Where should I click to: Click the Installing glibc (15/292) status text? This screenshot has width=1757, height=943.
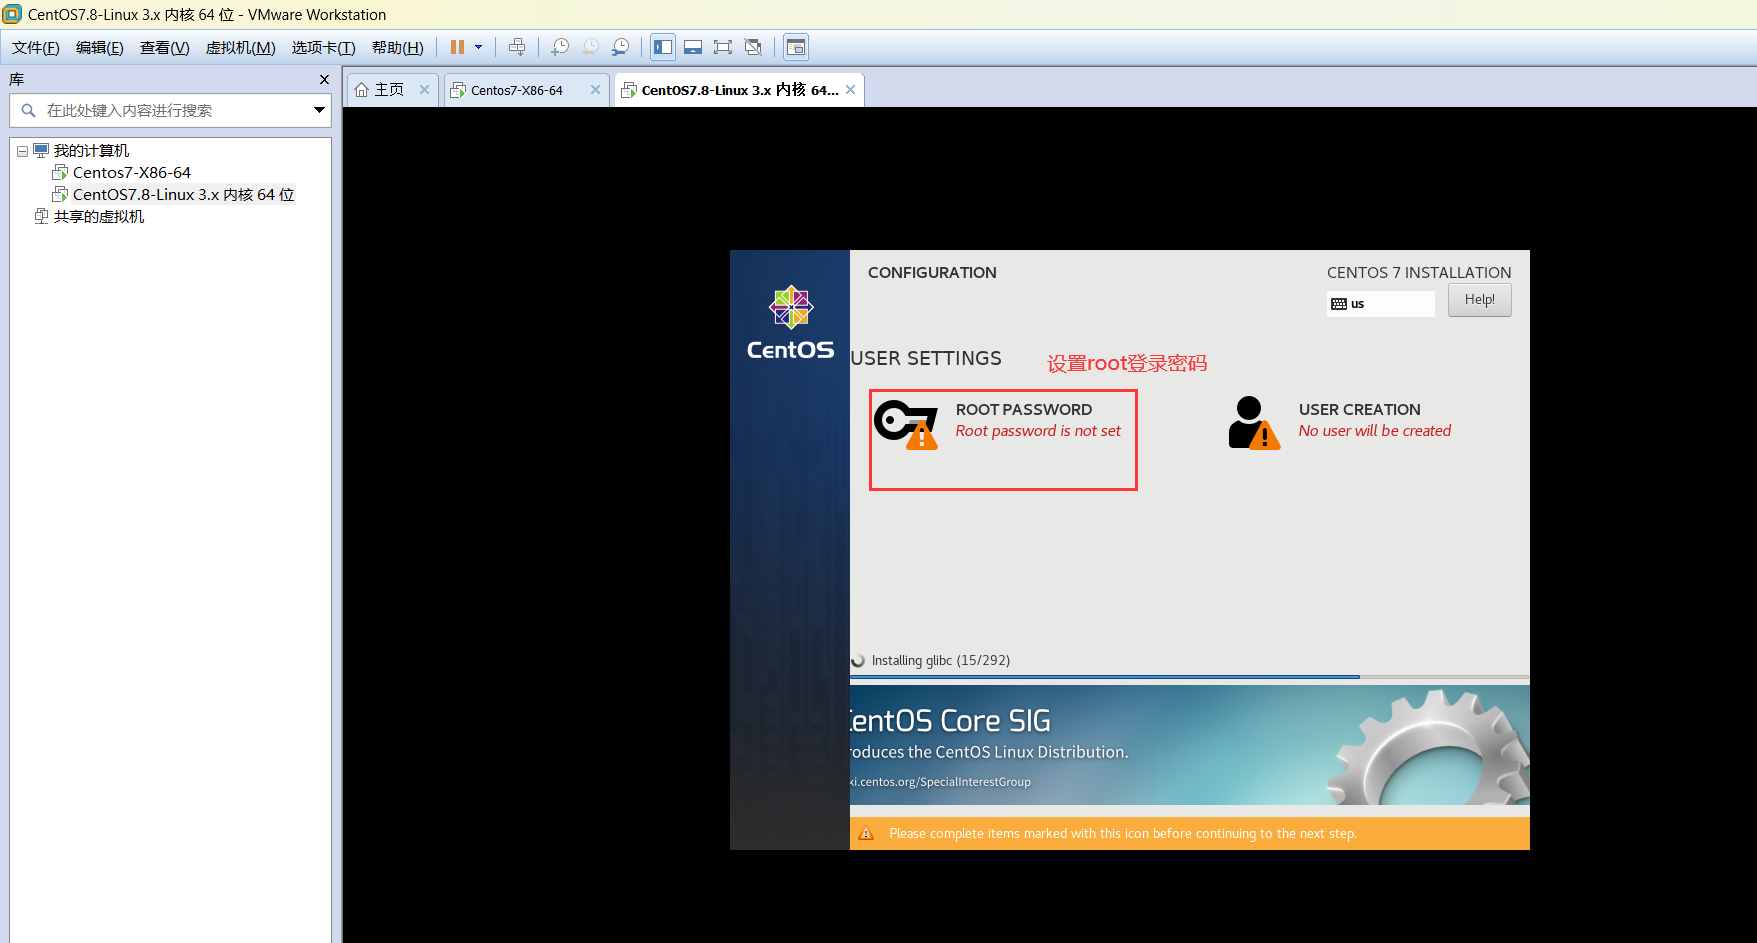(941, 660)
